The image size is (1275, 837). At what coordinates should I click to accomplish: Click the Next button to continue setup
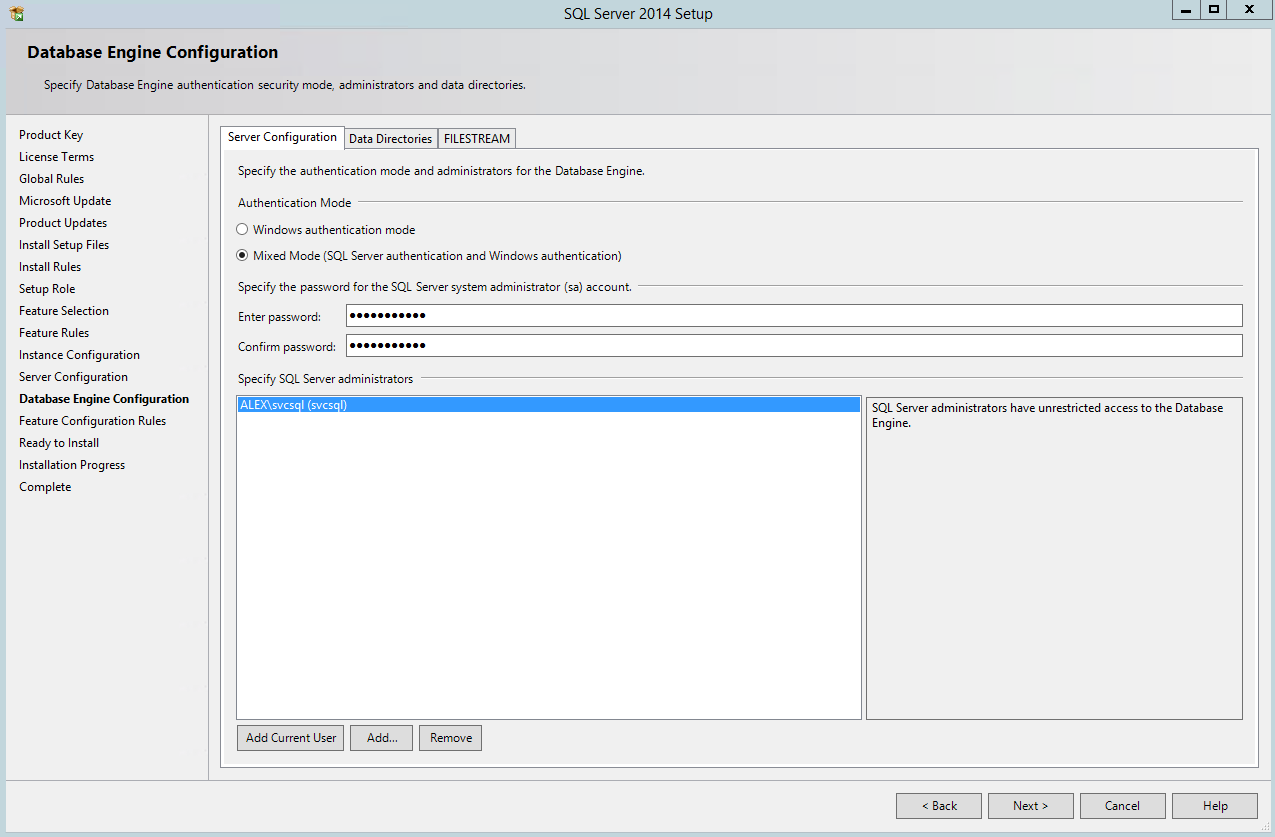[1030, 805]
